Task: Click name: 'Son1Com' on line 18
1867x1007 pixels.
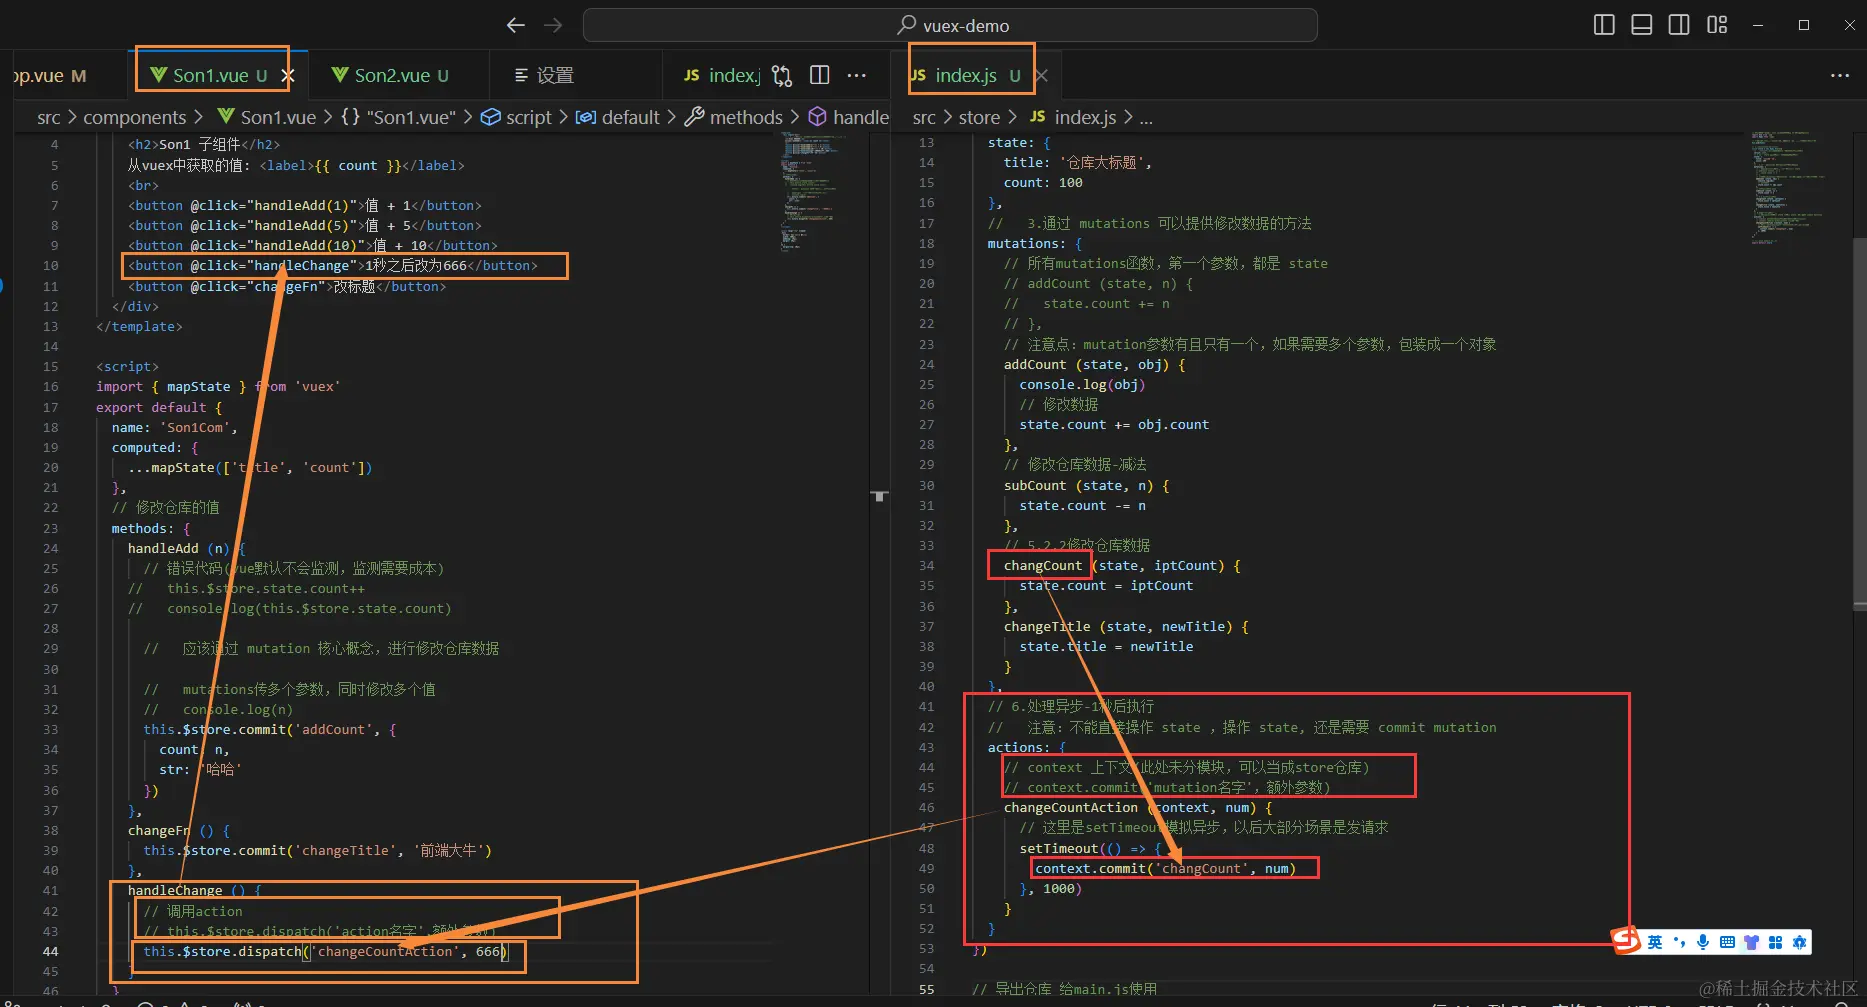Action: [175, 427]
